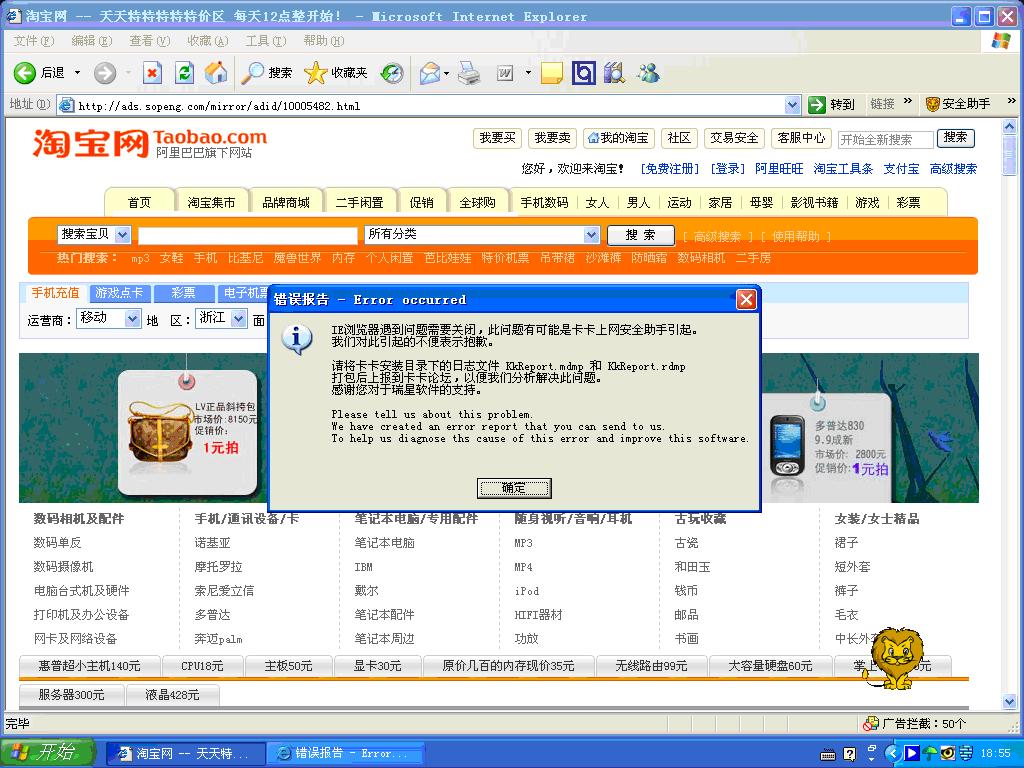Click the ad-block icon in the status bar

click(871, 724)
